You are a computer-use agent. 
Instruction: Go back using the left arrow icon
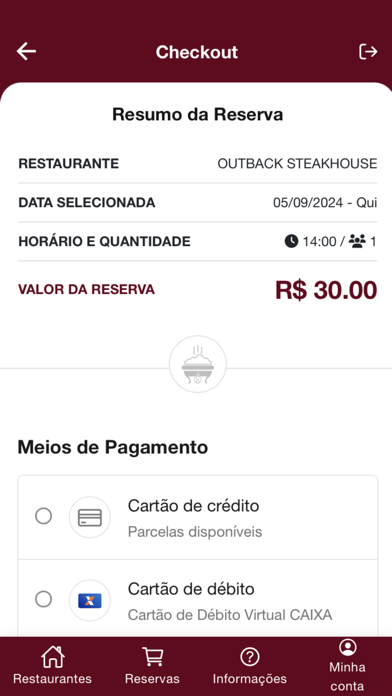point(26,51)
